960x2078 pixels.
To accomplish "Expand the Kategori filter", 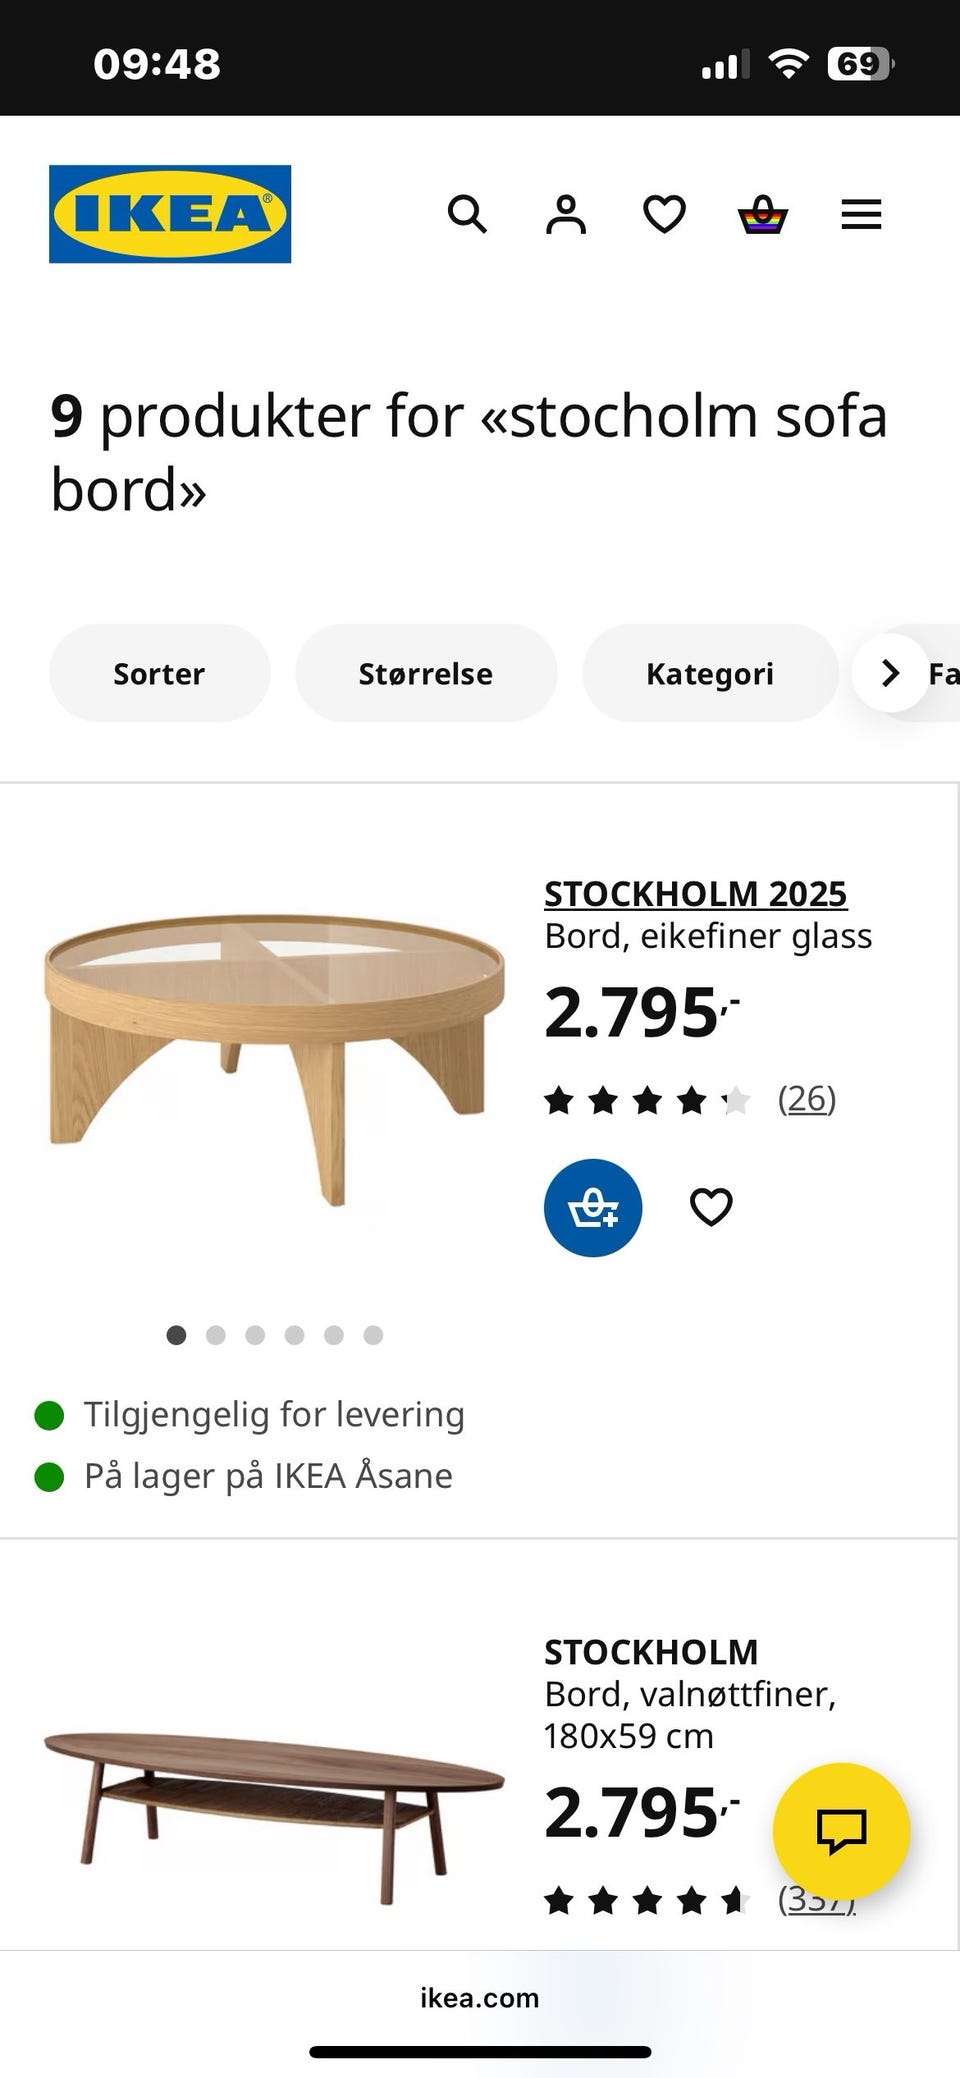I will click(710, 673).
